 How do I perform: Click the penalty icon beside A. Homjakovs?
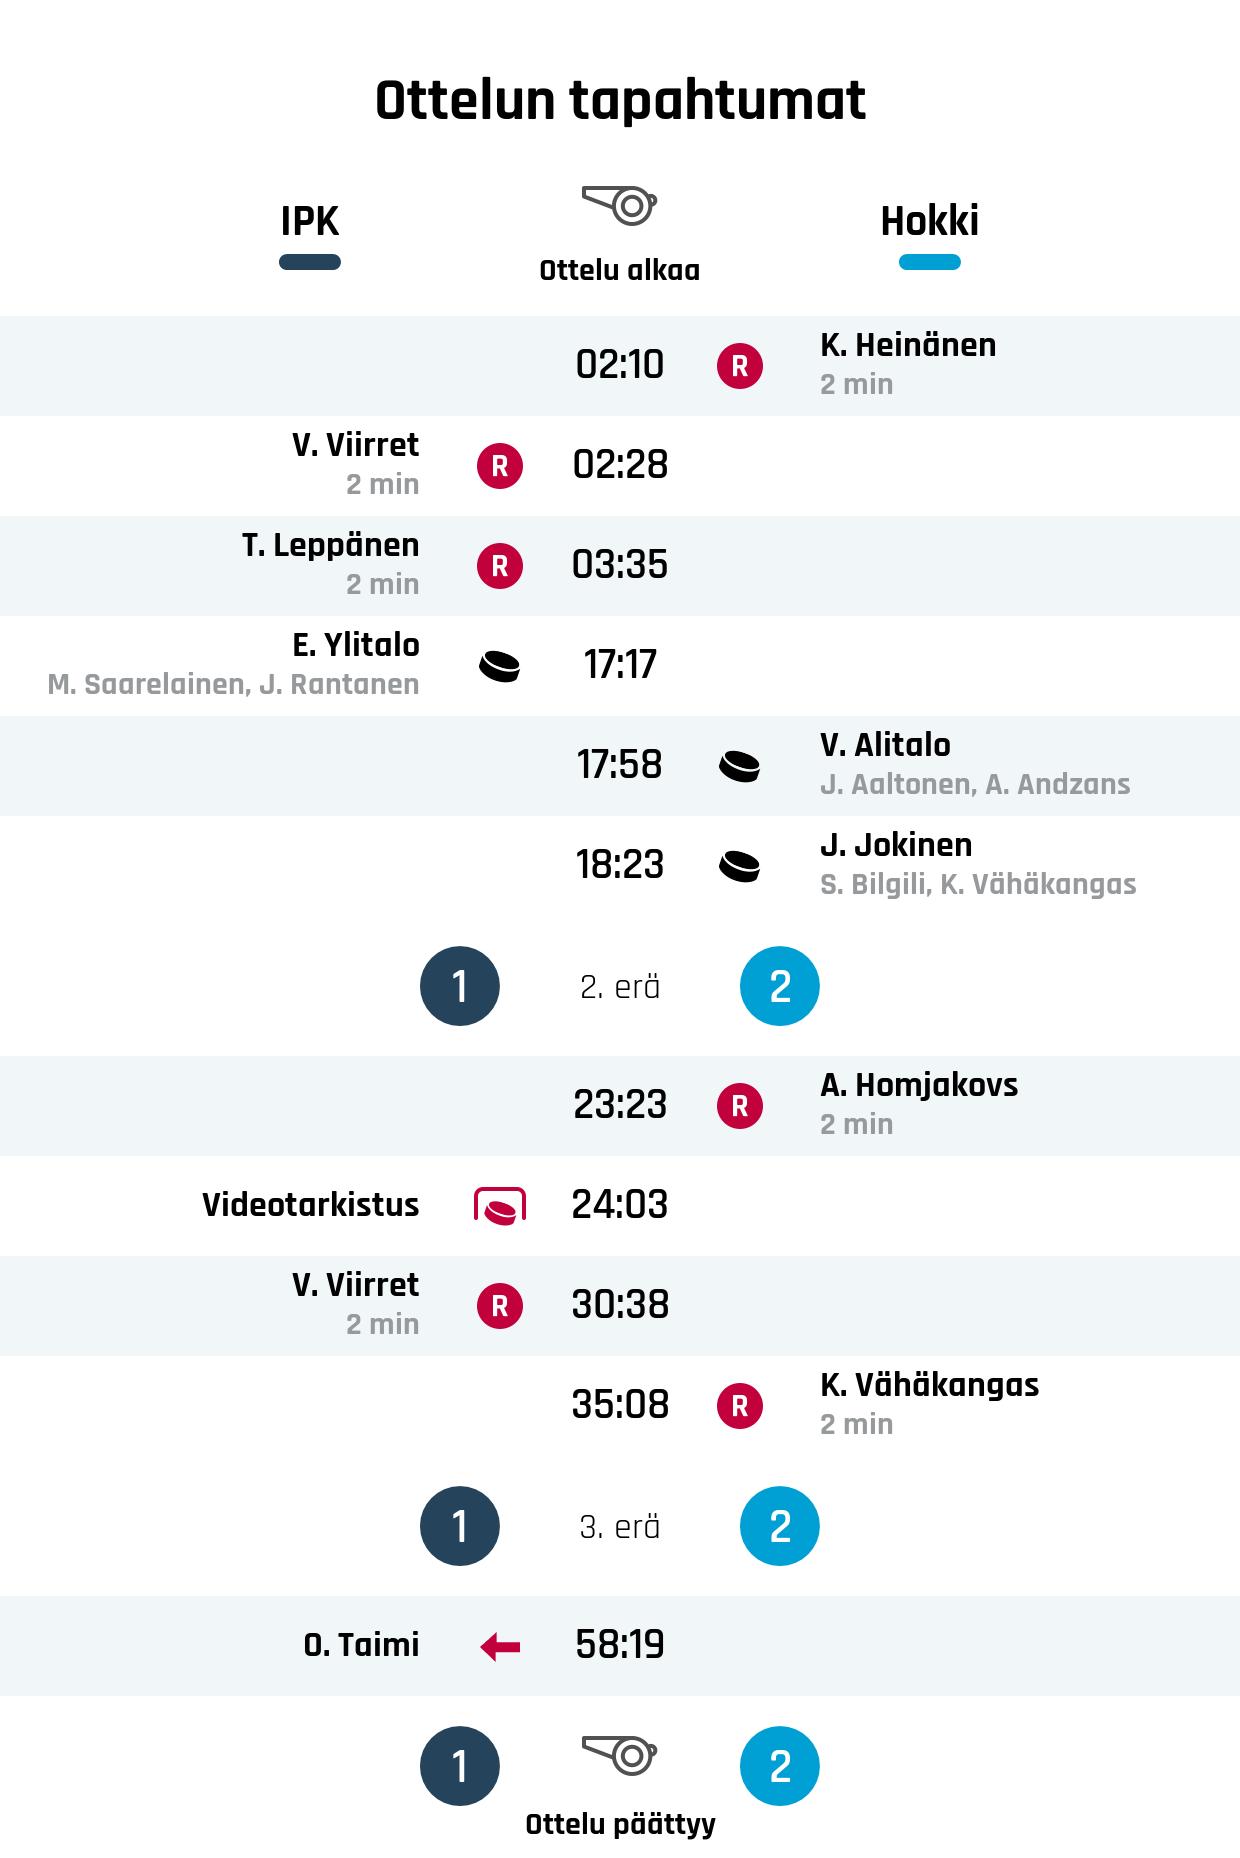tap(740, 1106)
